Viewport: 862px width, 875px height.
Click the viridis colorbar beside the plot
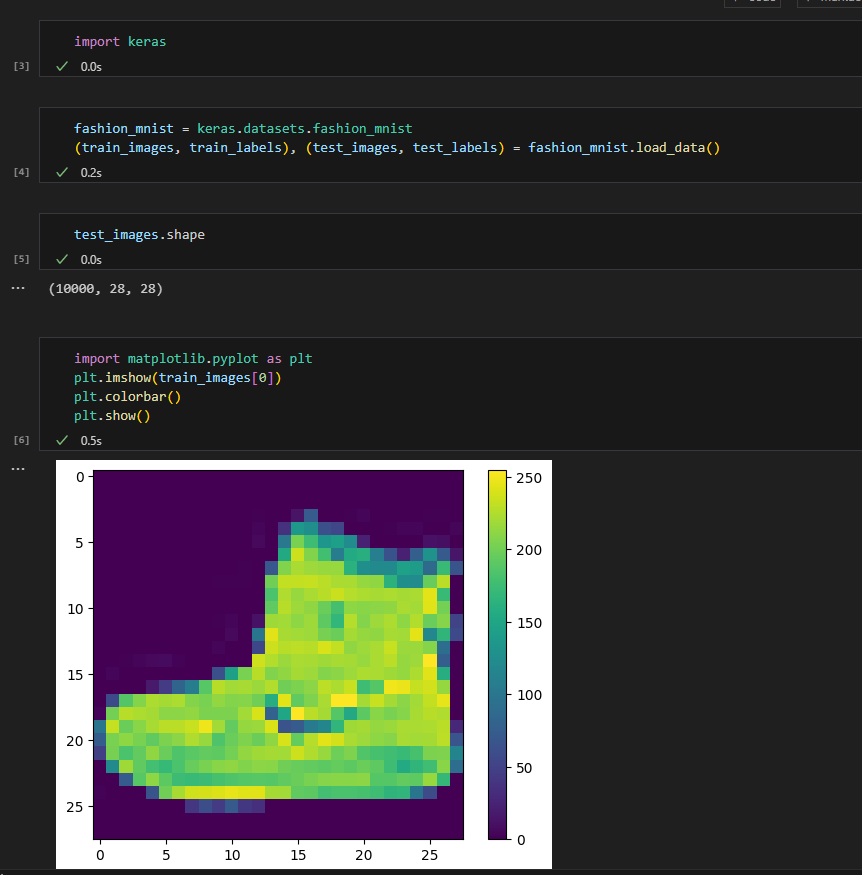(497, 655)
